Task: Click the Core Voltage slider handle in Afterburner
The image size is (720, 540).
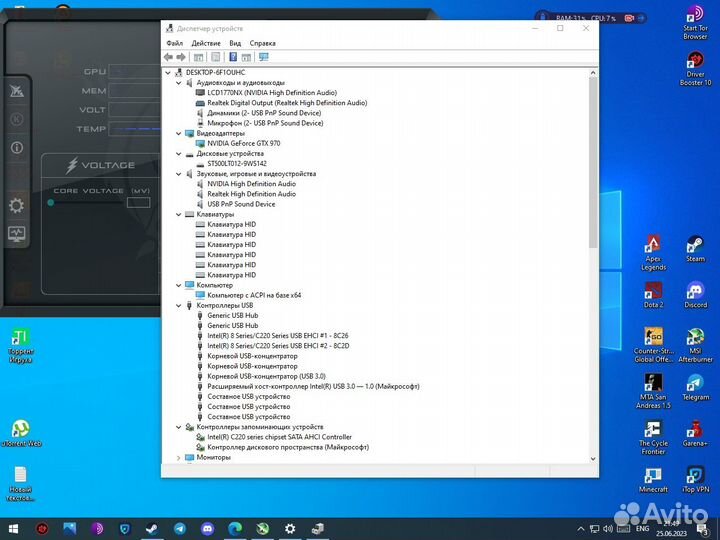Action: 51,202
